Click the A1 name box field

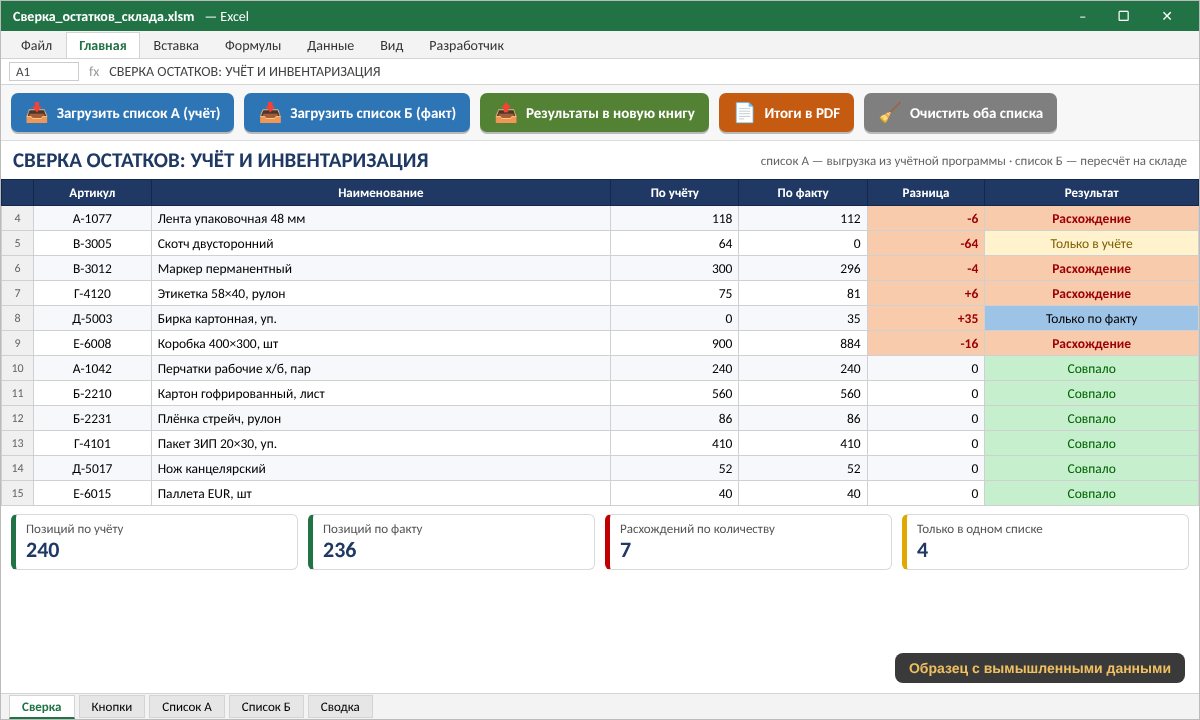[44, 72]
